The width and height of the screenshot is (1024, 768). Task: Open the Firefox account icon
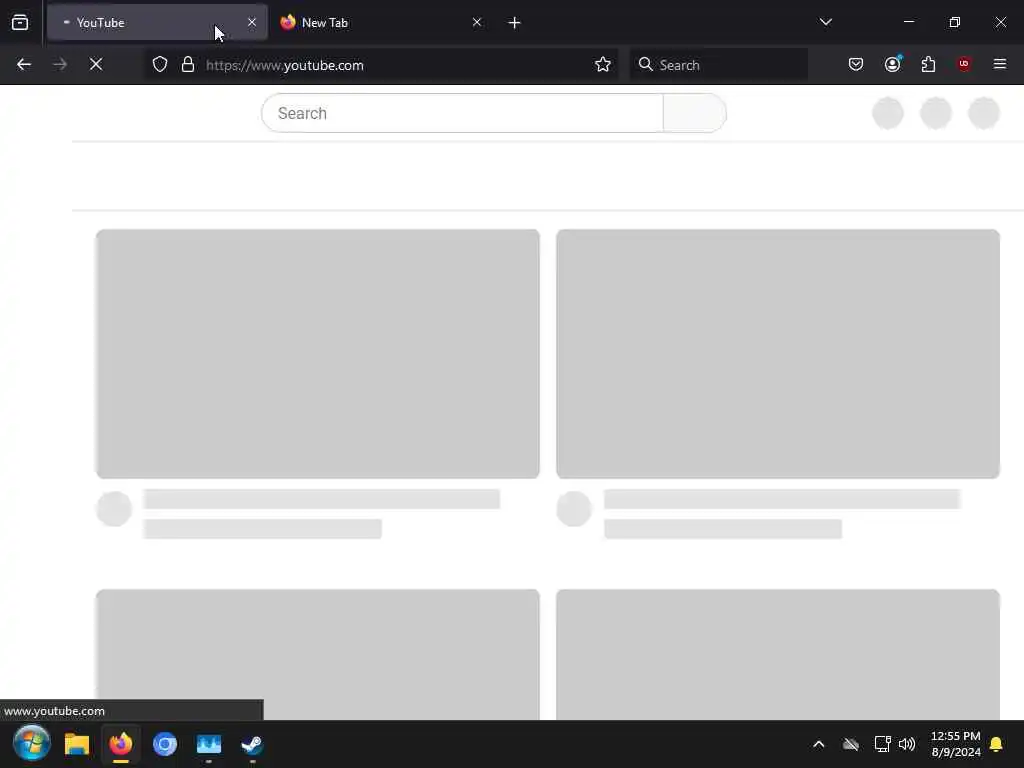pyautogui.click(x=893, y=64)
